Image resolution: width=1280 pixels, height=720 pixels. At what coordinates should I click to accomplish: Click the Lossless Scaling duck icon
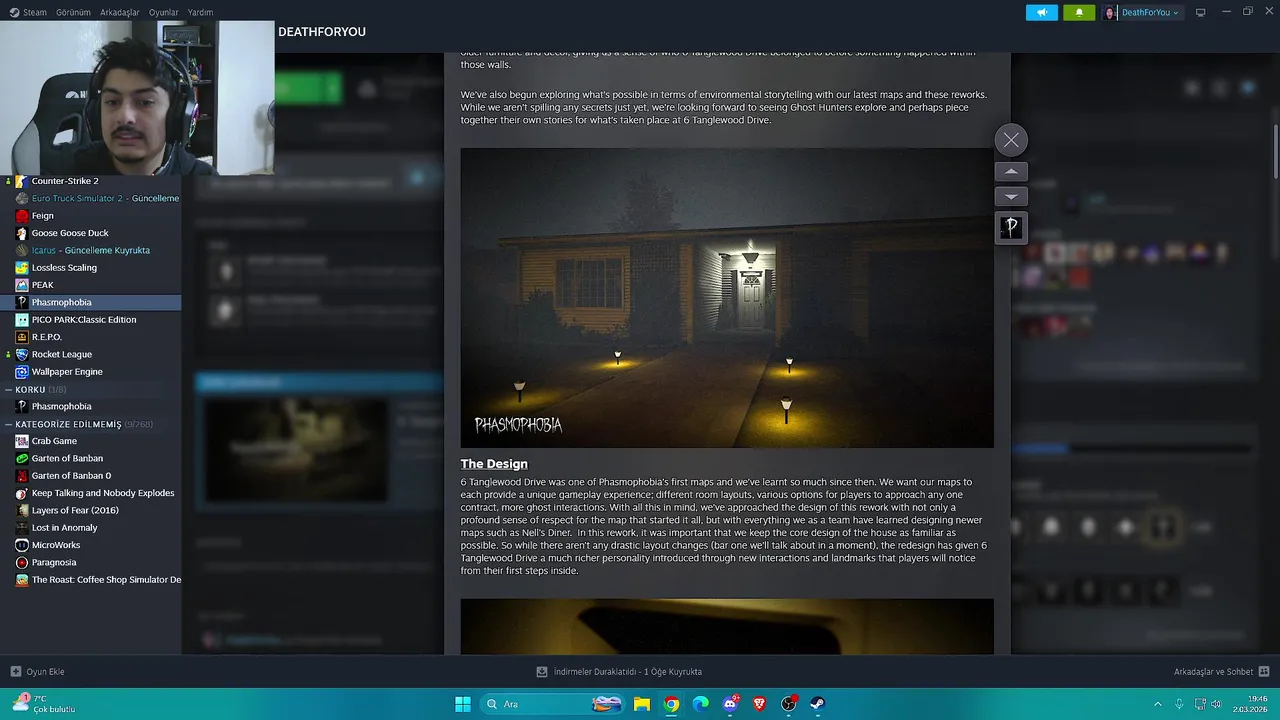pyautogui.click(x=22, y=267)
